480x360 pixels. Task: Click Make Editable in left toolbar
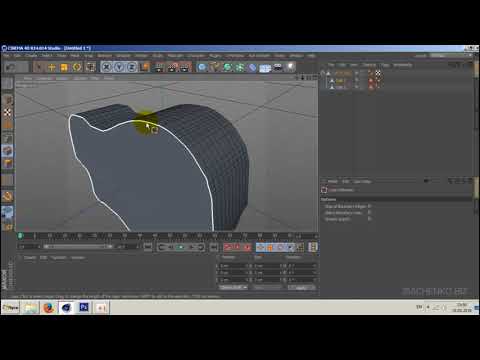pyautogui.click(x=7, y=83)
